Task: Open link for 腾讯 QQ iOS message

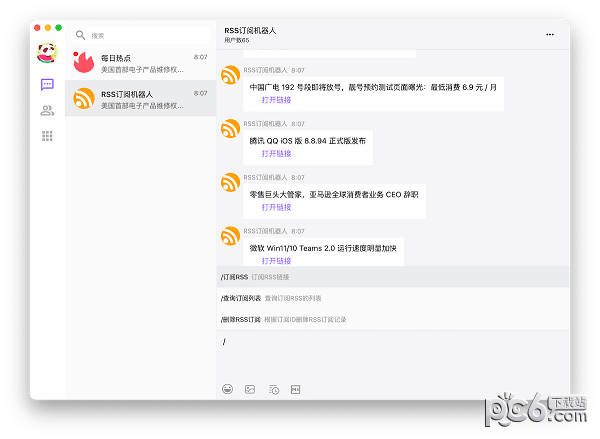Action: click(x=276, y=153)
